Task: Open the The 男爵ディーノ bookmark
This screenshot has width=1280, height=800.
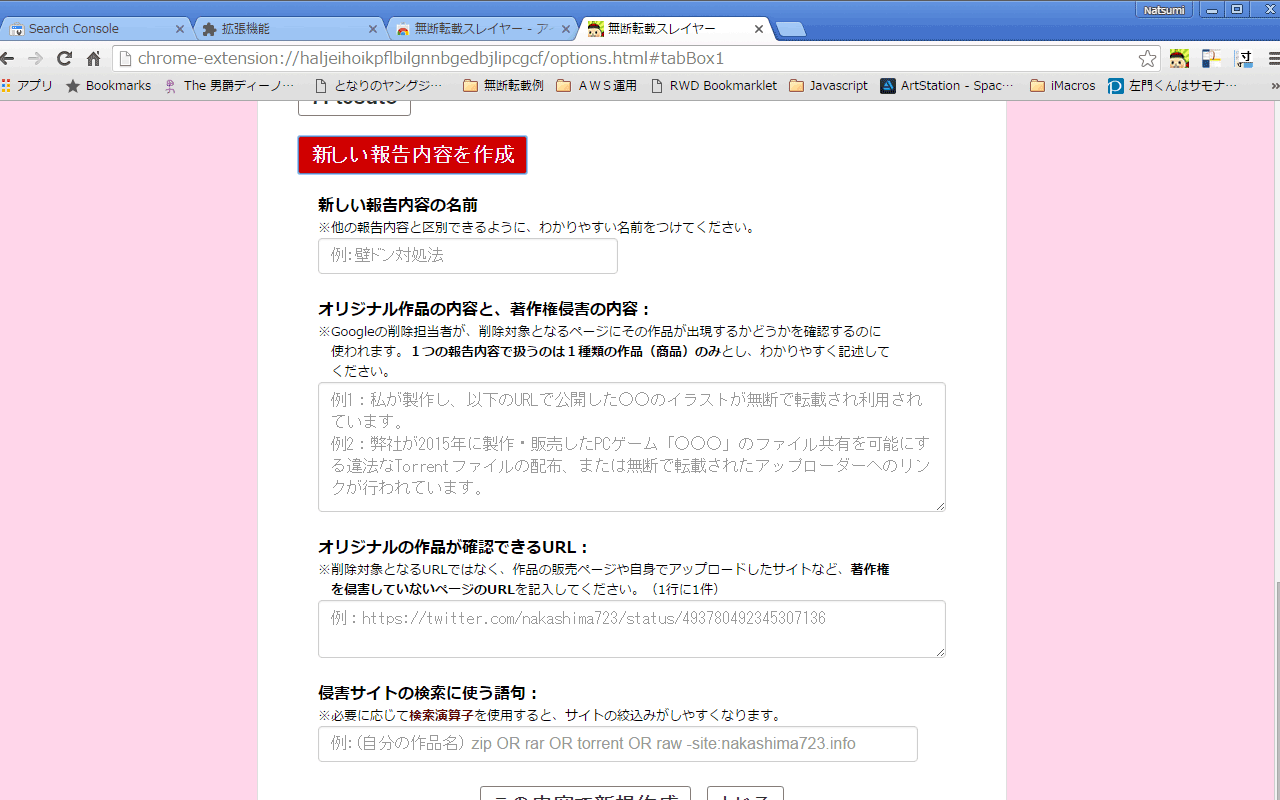Action: (x=229, y=86)
